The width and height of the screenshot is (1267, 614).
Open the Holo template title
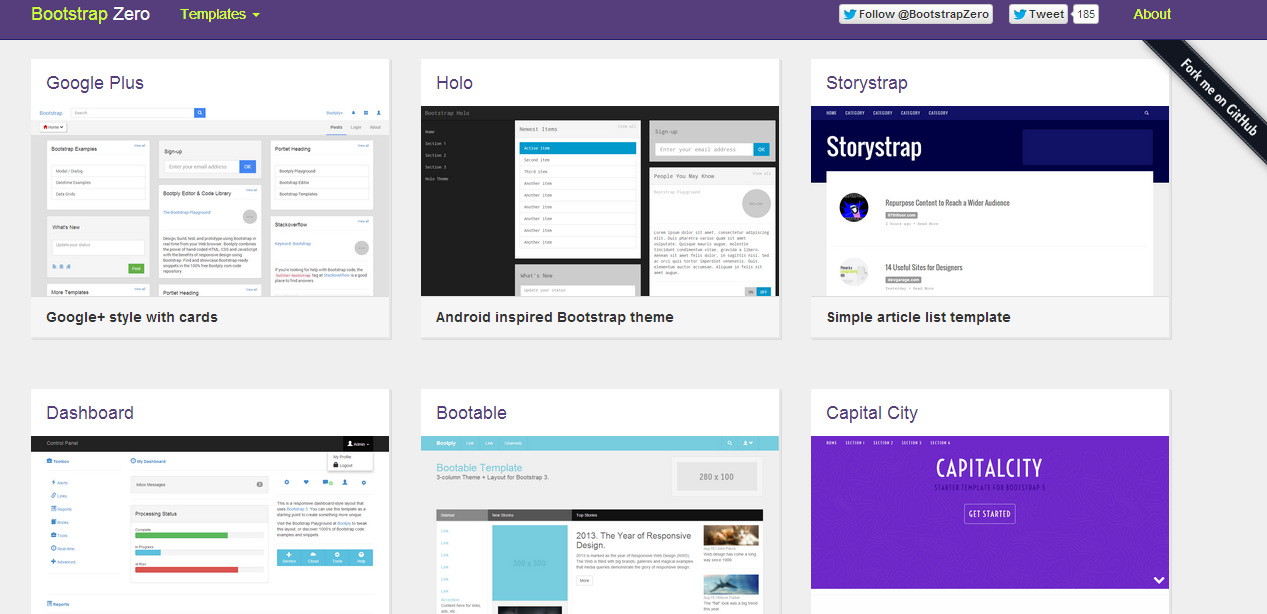tap(454, 83)
